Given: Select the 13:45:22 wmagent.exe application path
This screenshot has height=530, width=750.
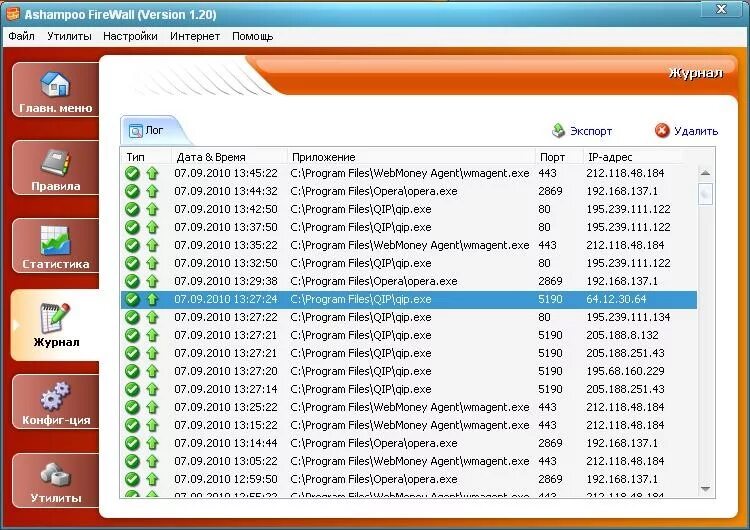Looking at the screenshot, I should [x=409, y=173].
